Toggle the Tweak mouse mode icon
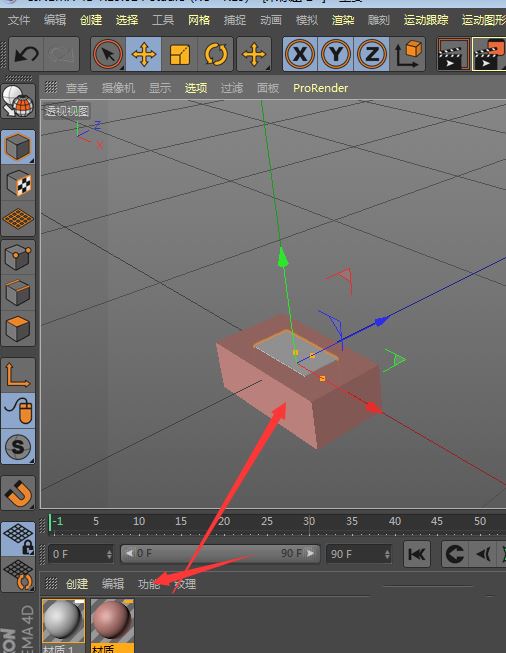506x653 pixels. (18, 411)
